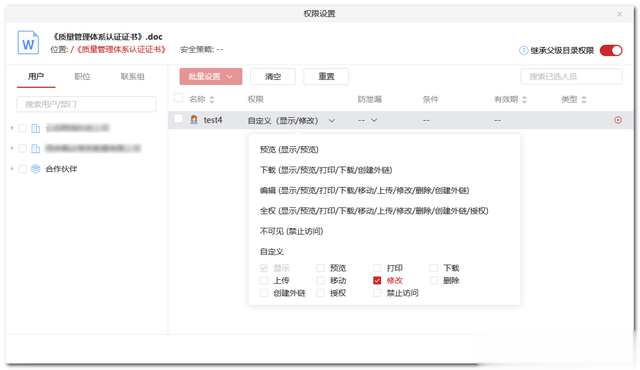The image size is (640, 370).
Task: Choose 全权 permission preset option
Action: pos(374,211)
